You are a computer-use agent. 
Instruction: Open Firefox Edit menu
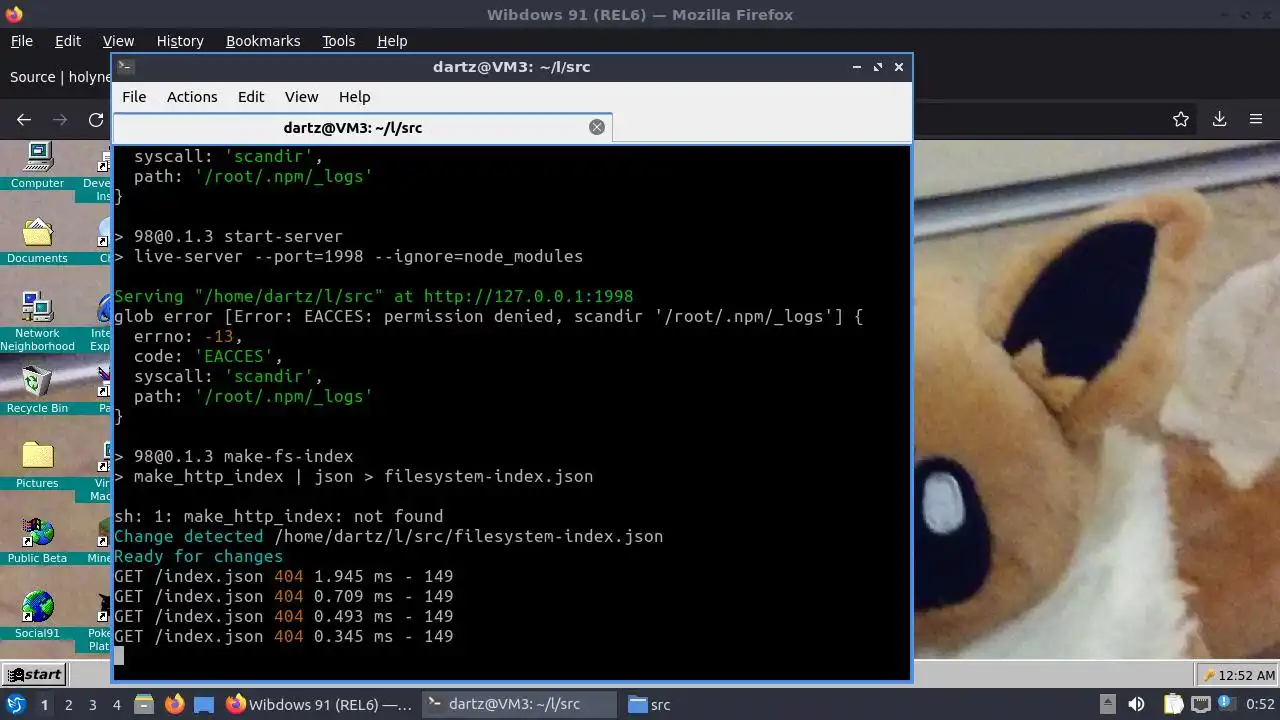(x=68, y=41)
